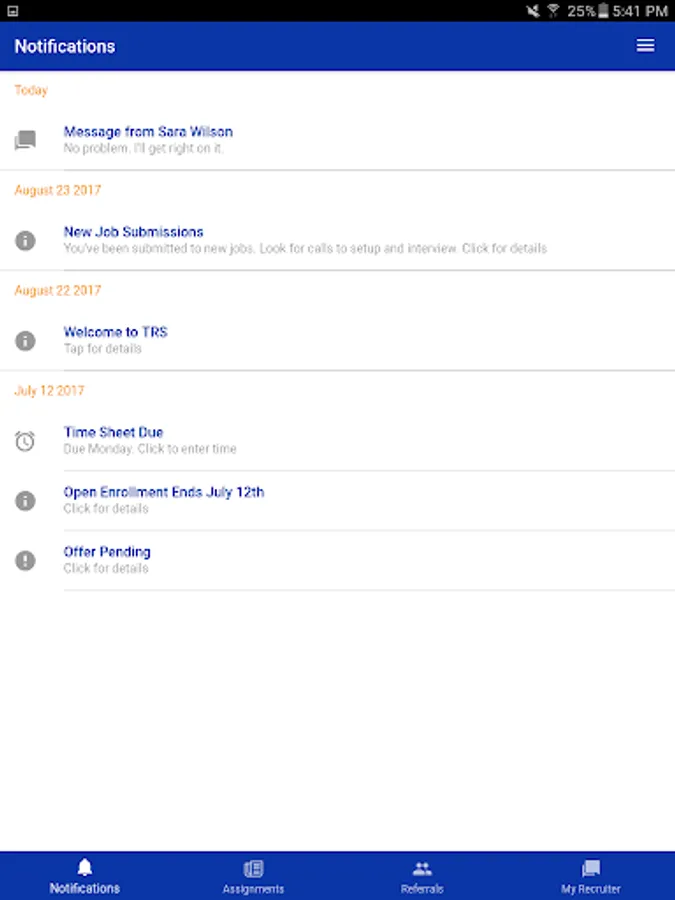Tap the alarm clock icon for Time Sheet Due
The width and height of the screenshot is (675, 900).
[x=25, y=440]
